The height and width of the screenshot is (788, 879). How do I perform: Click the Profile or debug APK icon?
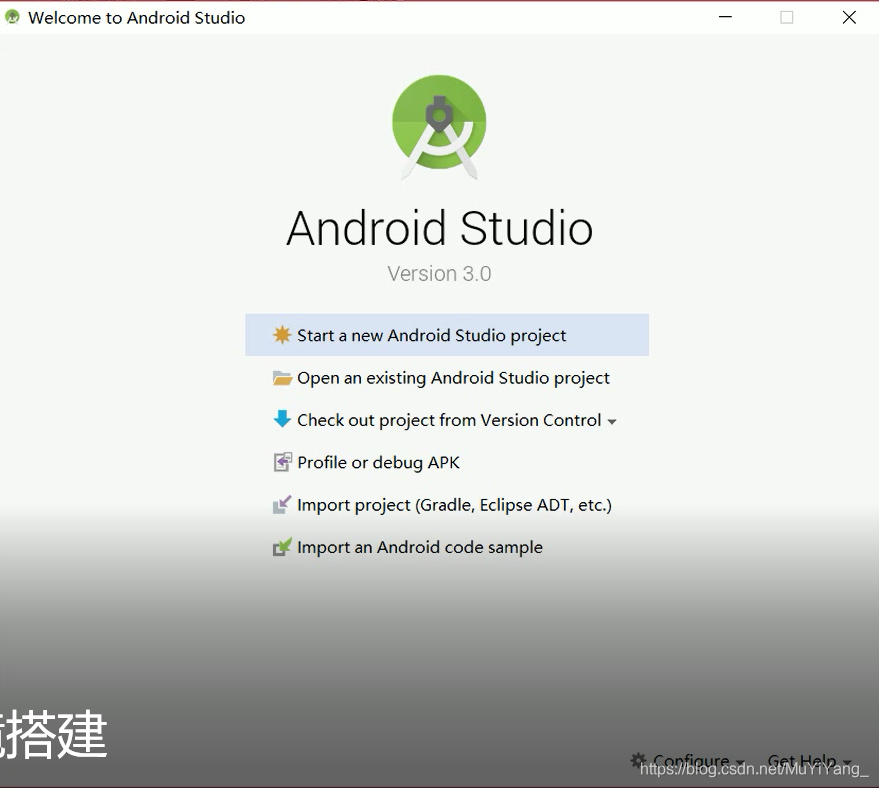(x=283, y=462)
